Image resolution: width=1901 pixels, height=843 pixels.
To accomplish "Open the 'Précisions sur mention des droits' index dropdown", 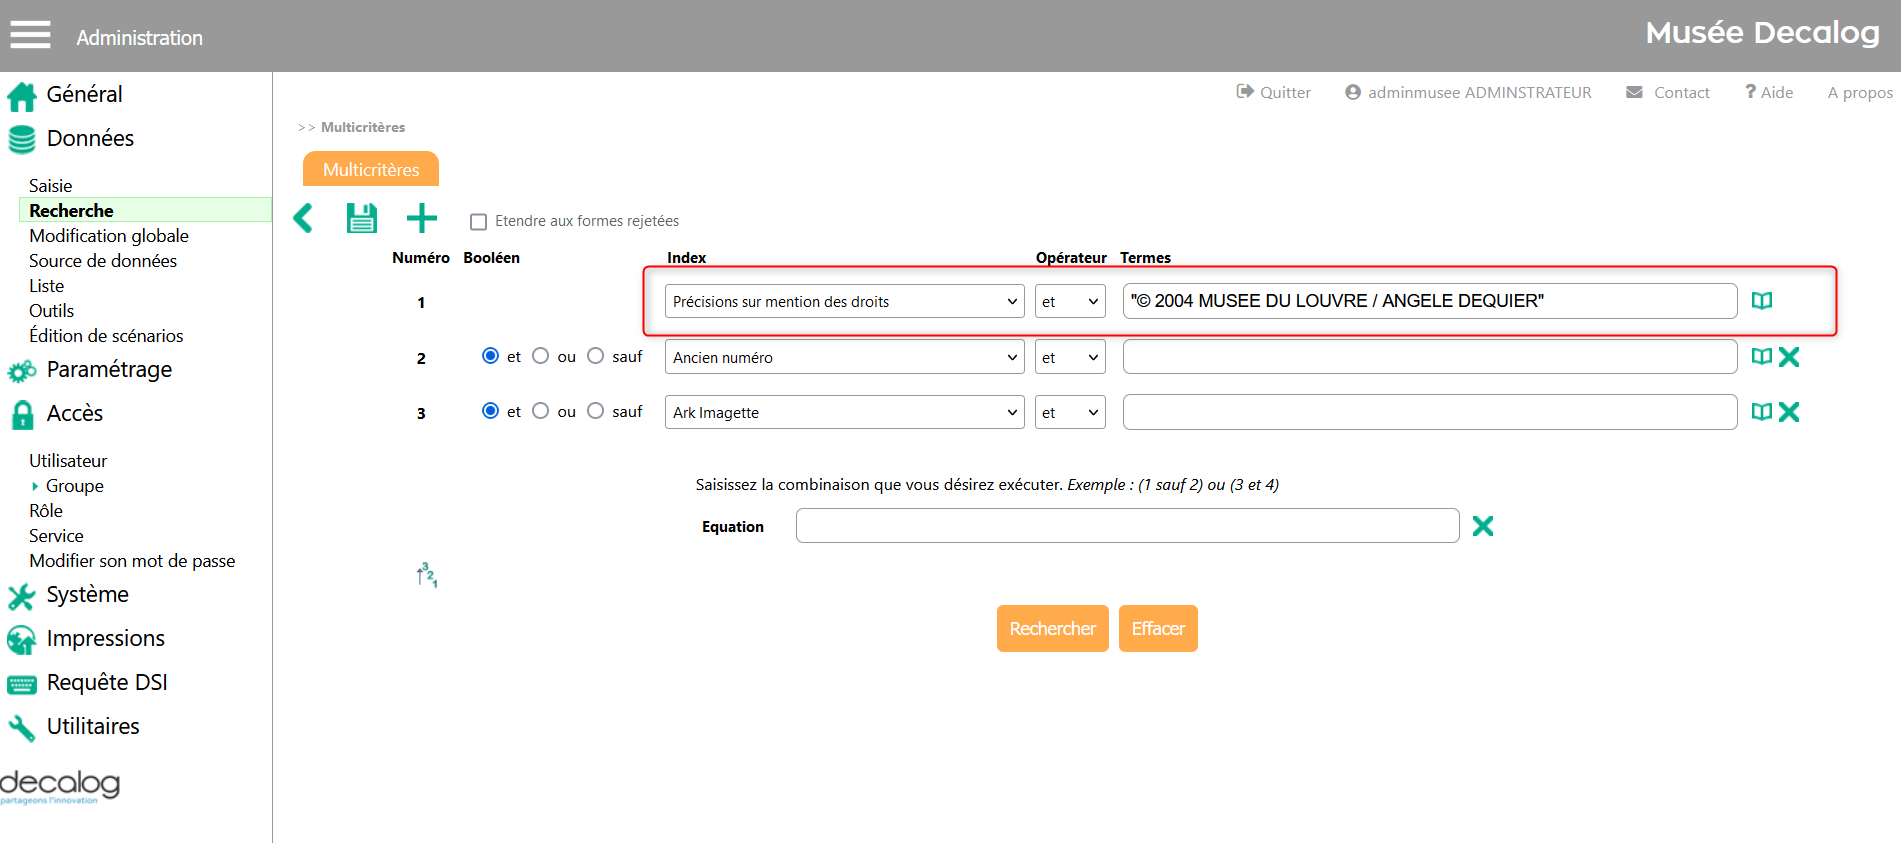I will pos(844,302).
